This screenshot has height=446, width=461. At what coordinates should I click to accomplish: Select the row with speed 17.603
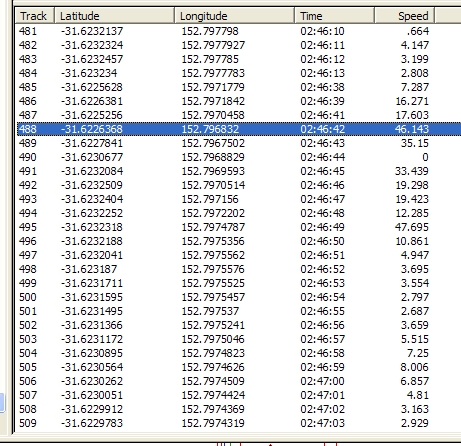[239, 115]
